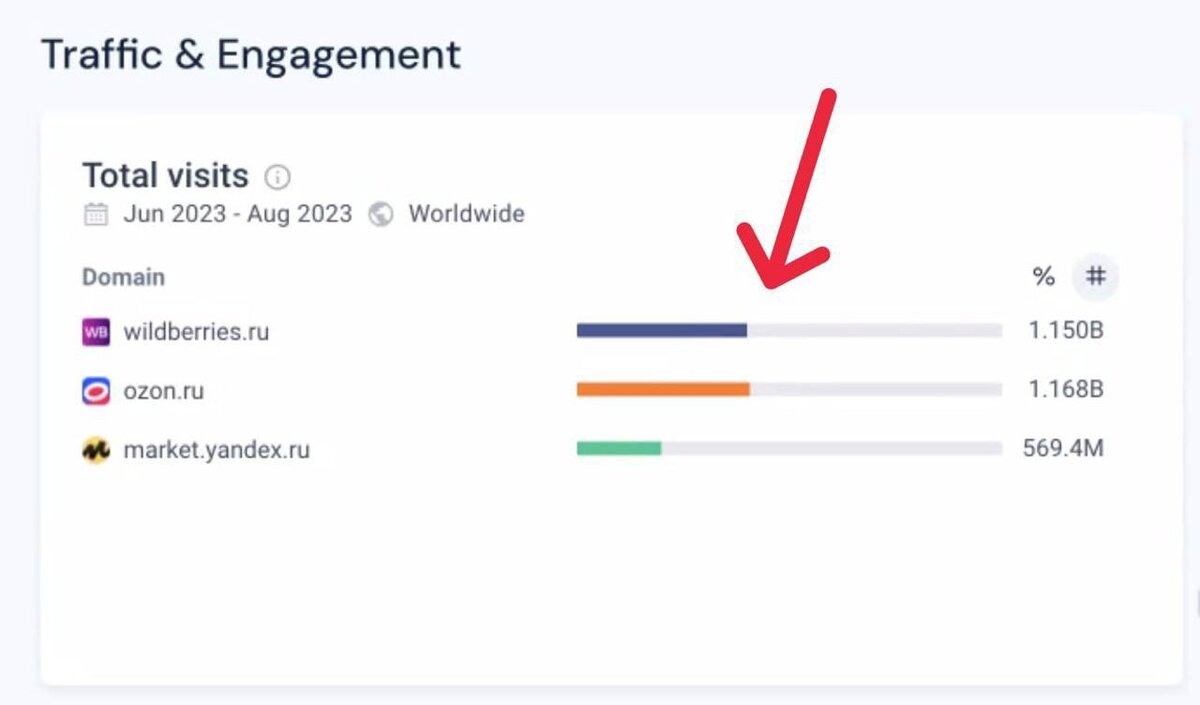Select the 1.150B visits value

pos(1066,330)
